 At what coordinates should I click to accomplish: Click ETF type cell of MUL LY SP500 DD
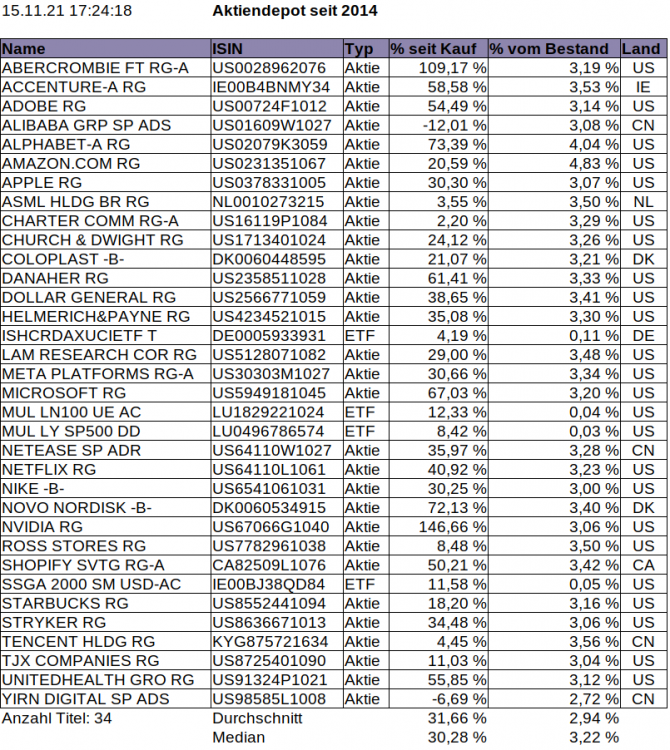click(x=366, y=431)
